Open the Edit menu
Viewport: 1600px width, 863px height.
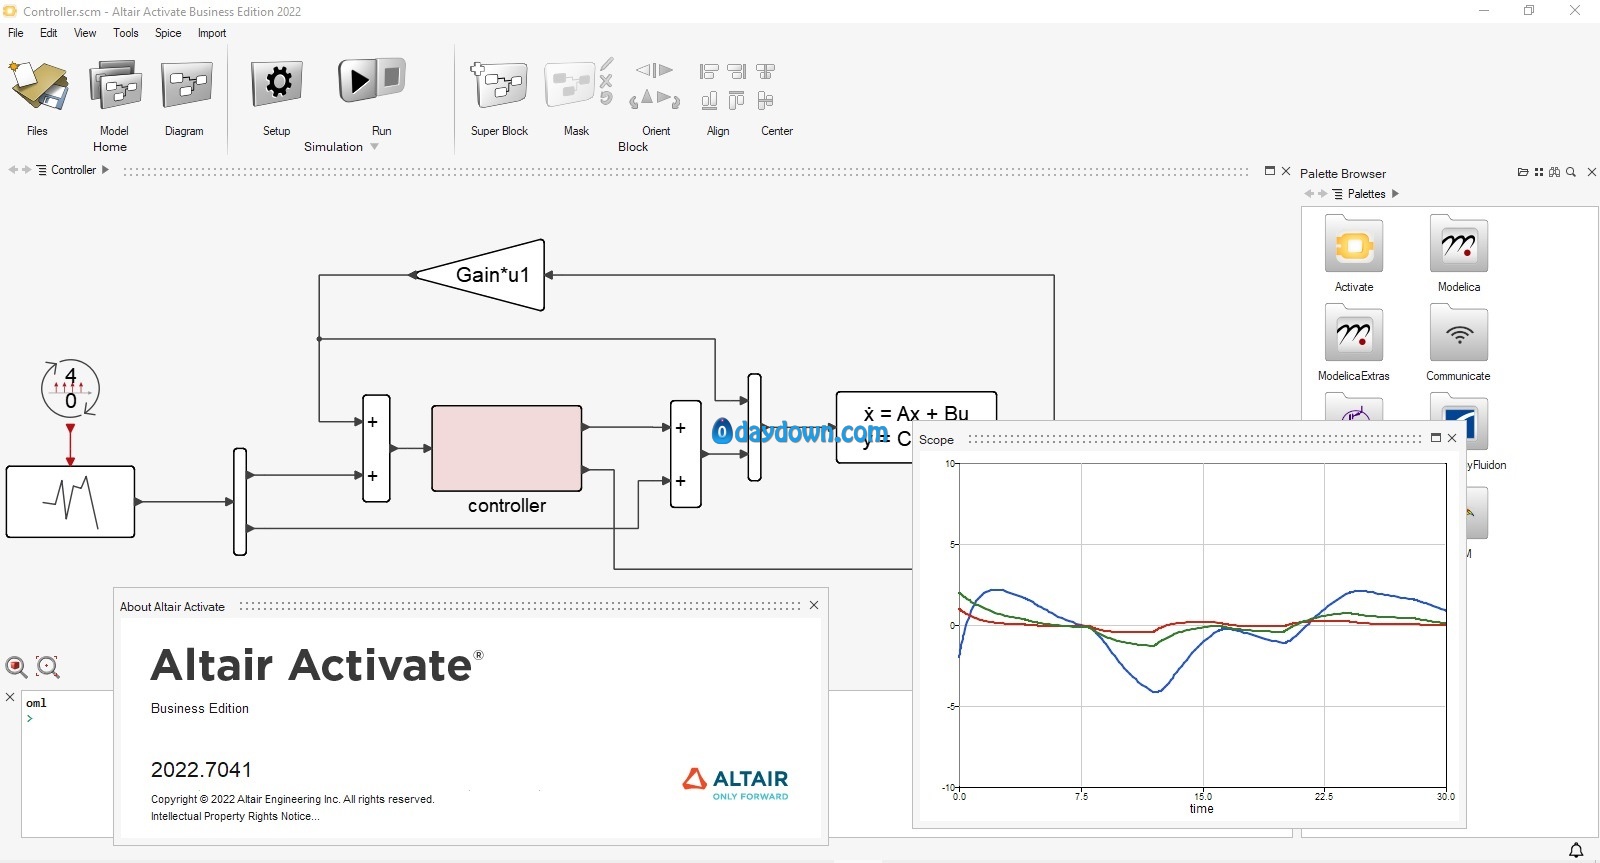49,33
